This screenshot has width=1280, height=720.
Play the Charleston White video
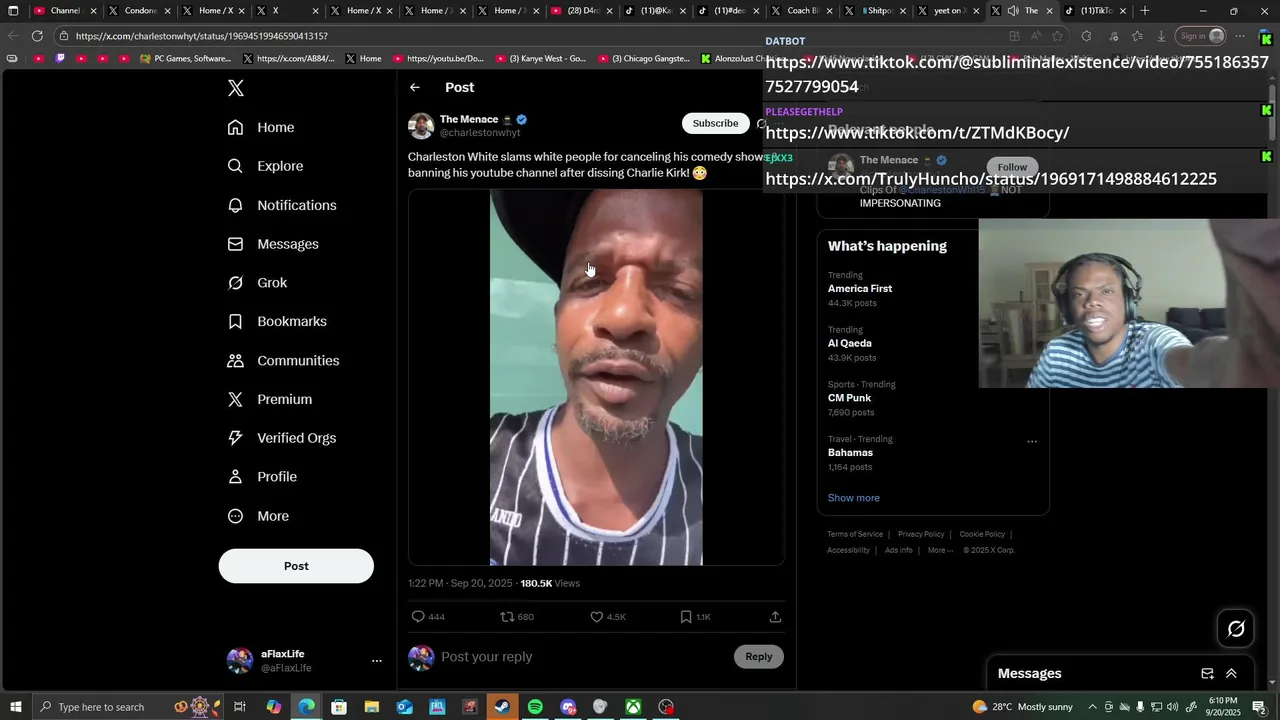click(x=596, y=378)
